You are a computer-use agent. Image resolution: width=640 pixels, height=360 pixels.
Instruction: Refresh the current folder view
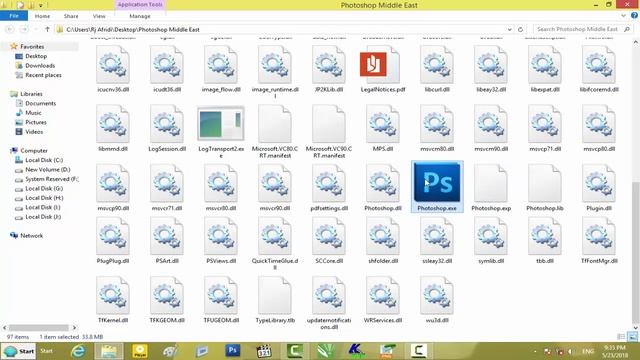point(520,29)
